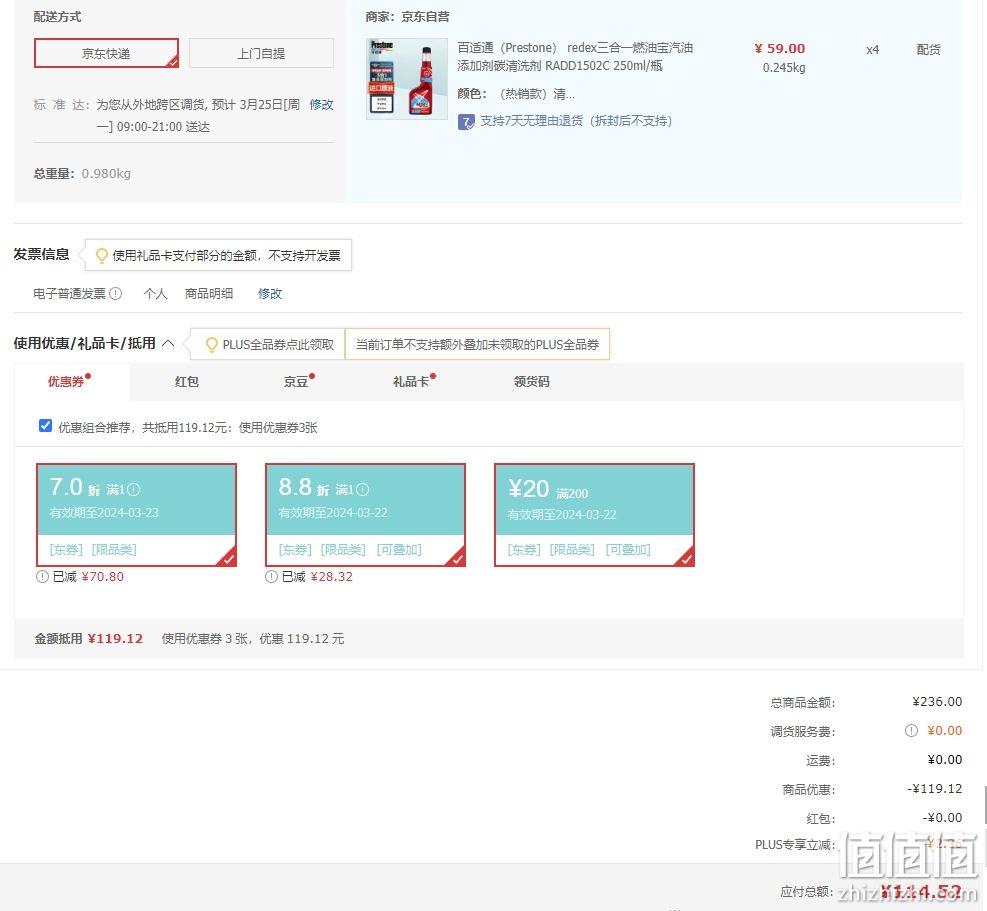Click info icon beside 电子普通发票
Image resolution: width=987 pixels, height=911 pixels.
116,293
